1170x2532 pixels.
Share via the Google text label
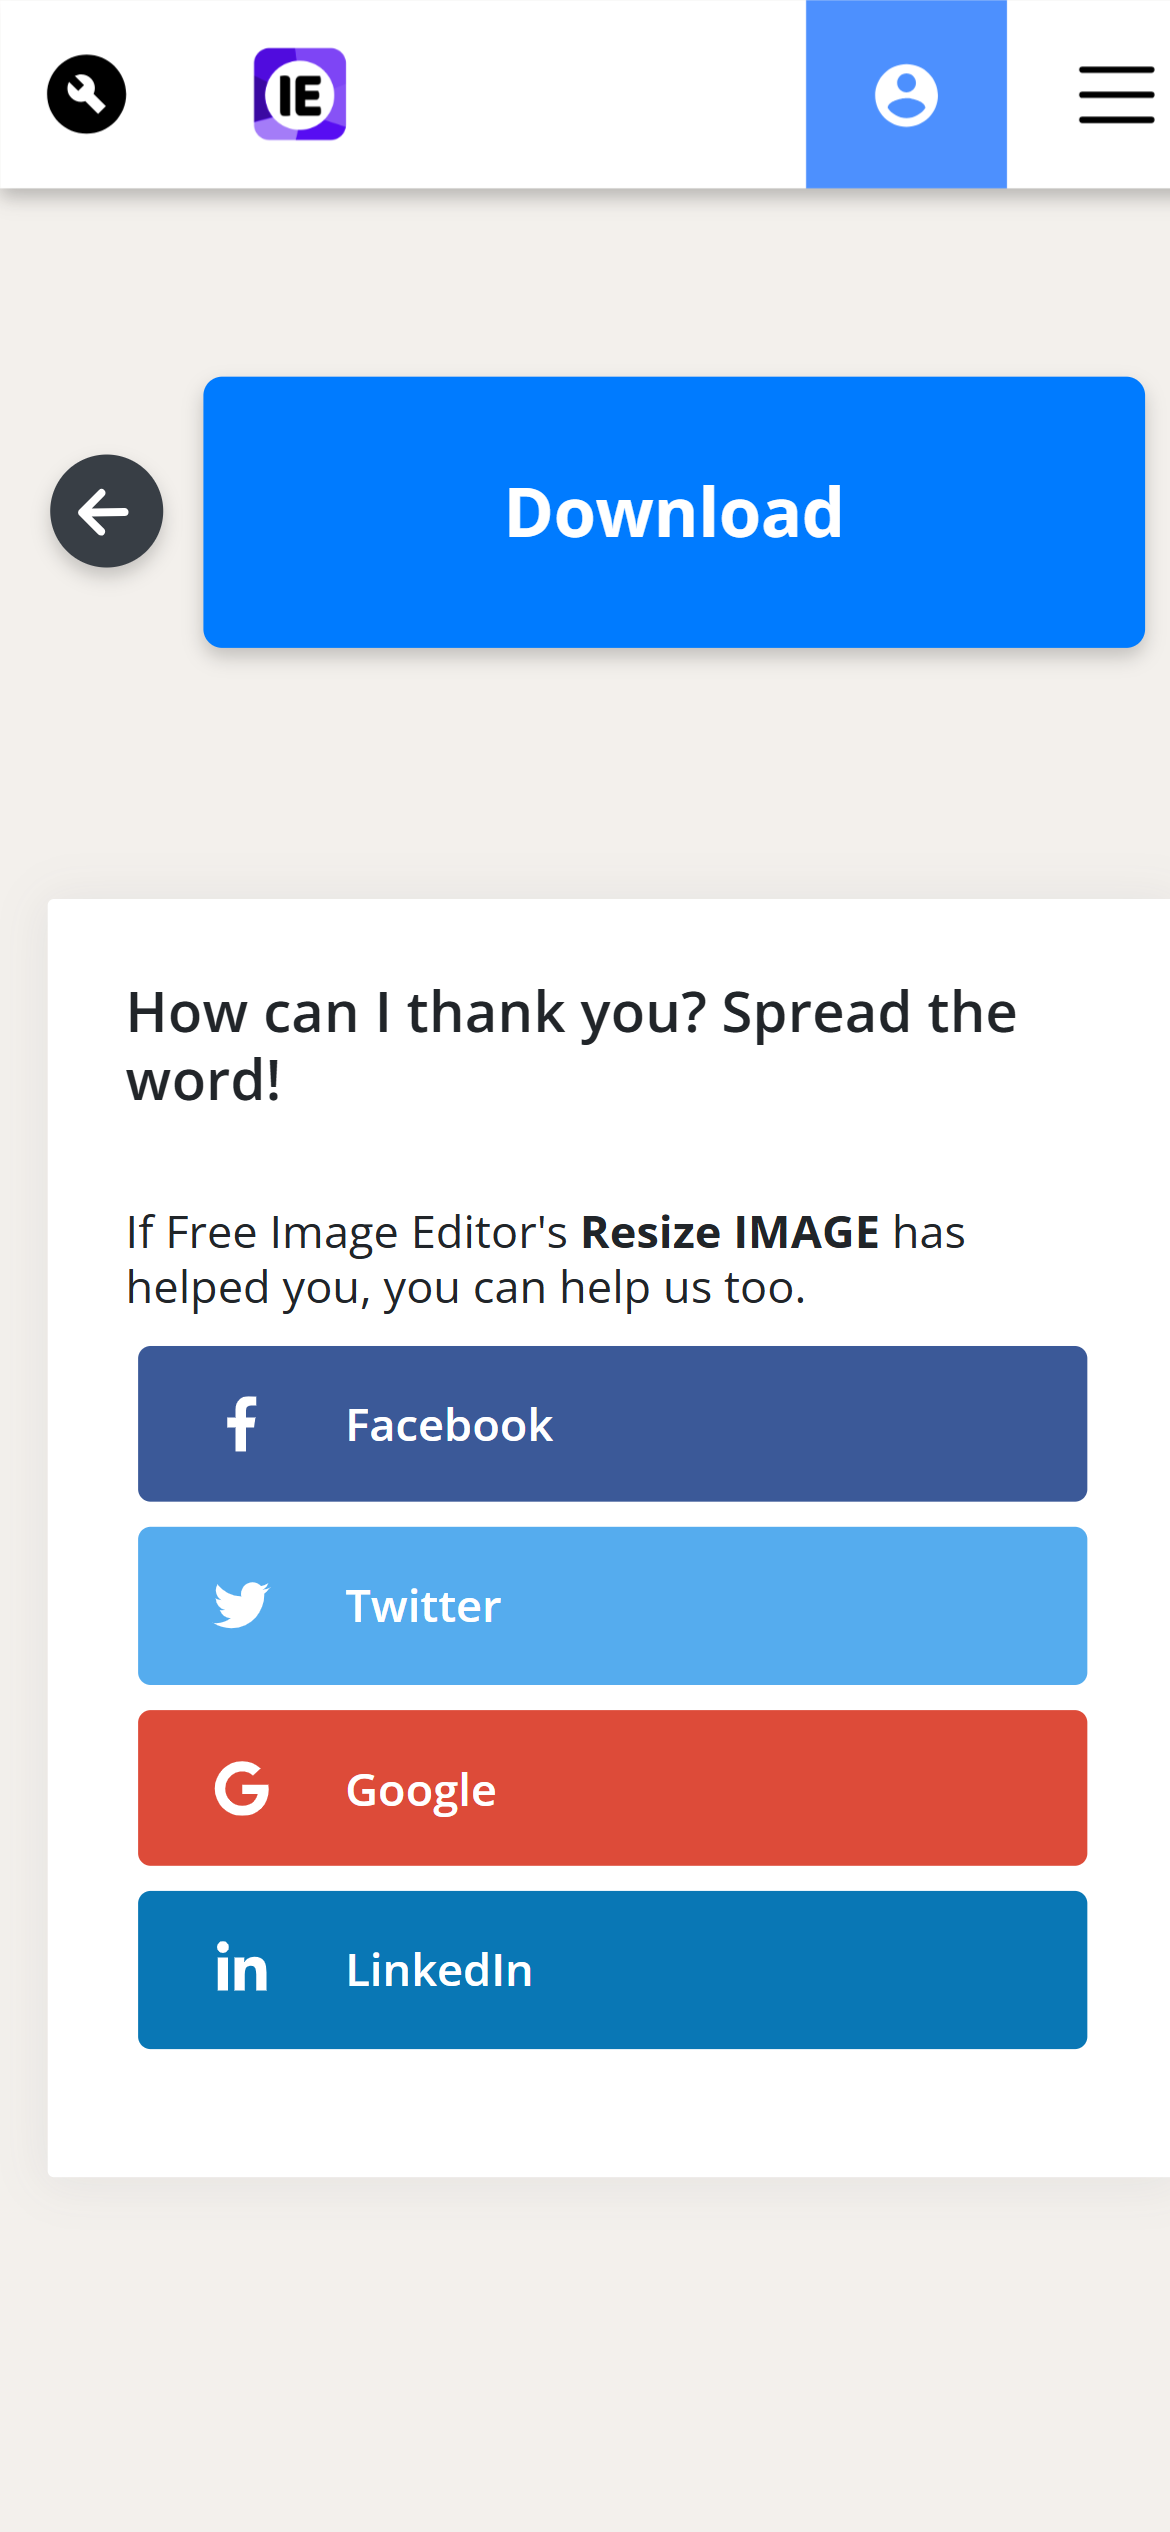(x=421, y=1790)
